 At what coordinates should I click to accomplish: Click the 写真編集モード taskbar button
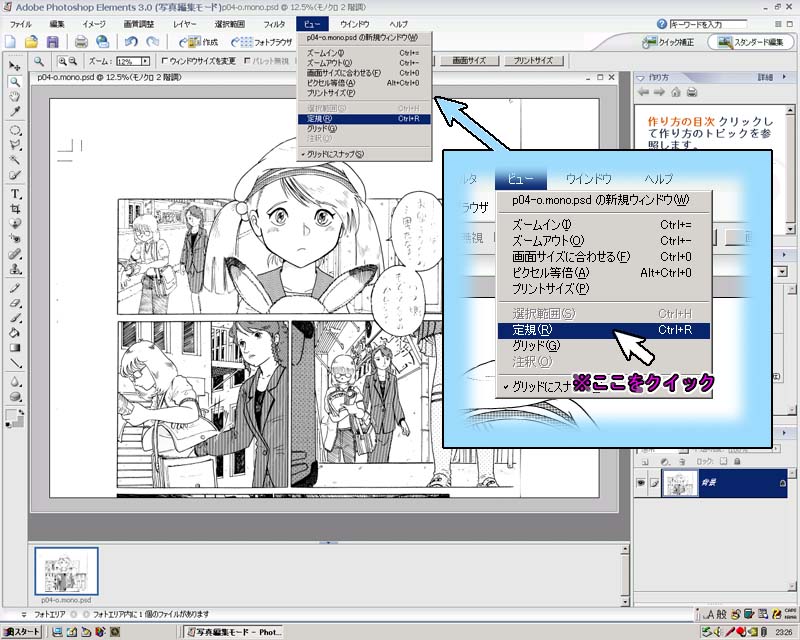point(234,632)
